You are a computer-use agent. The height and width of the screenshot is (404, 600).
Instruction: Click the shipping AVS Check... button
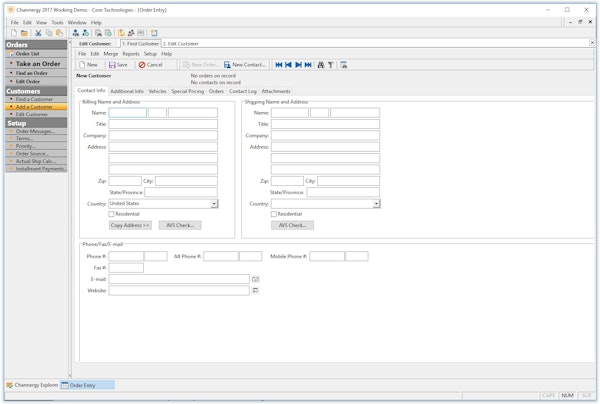(x=292, y=225)
